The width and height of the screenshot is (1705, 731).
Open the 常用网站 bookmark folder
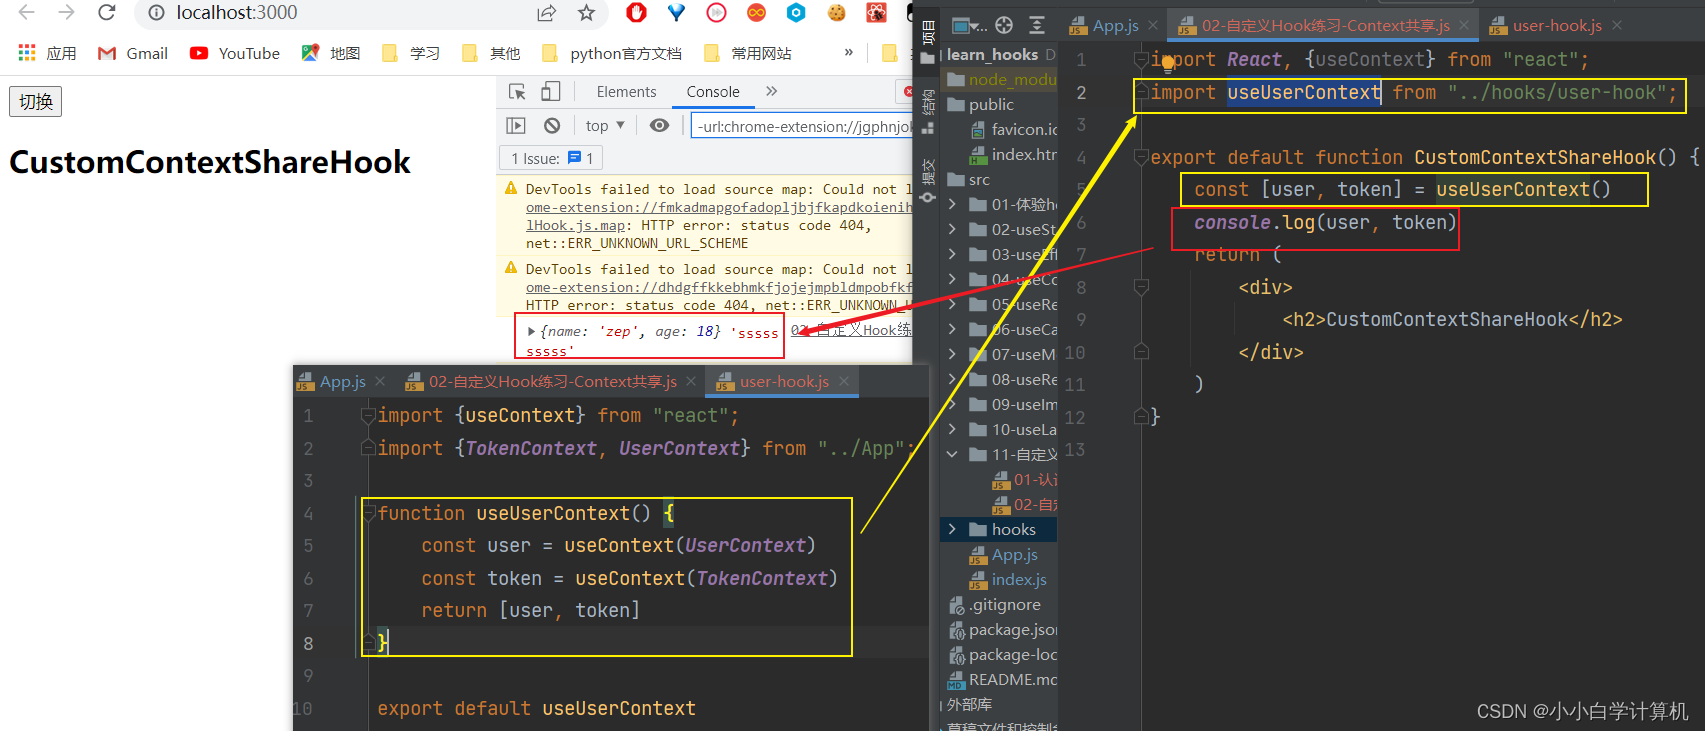click(x=747, y=53)
